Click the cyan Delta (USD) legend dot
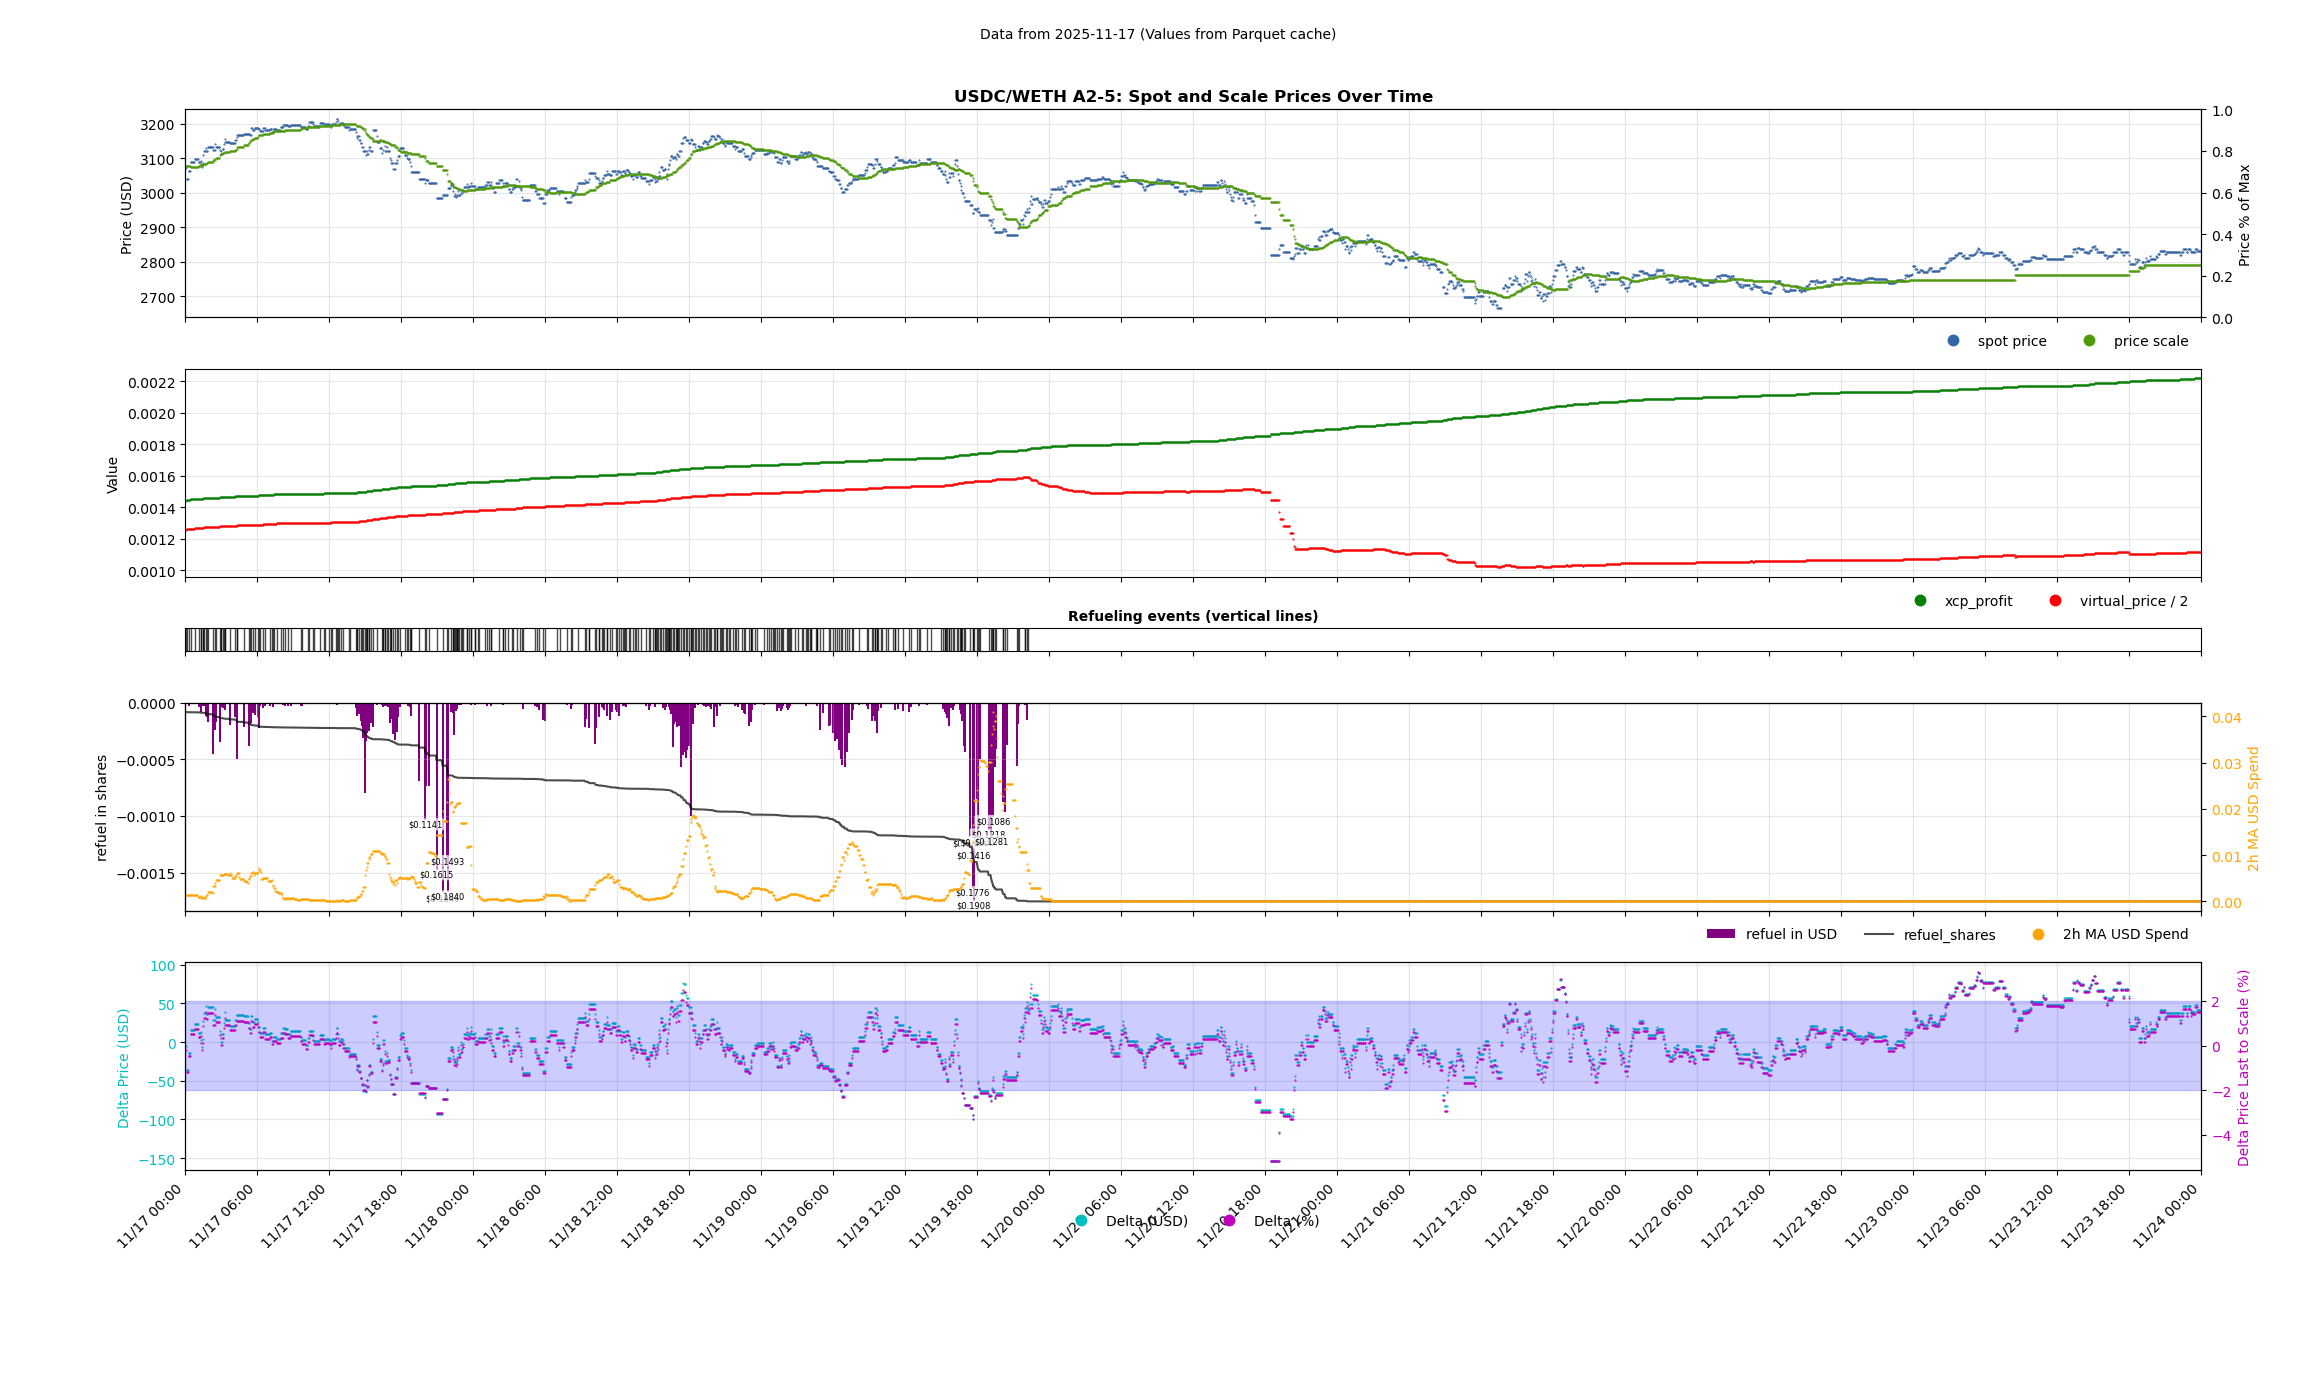 click(x=1081, y=1221)
